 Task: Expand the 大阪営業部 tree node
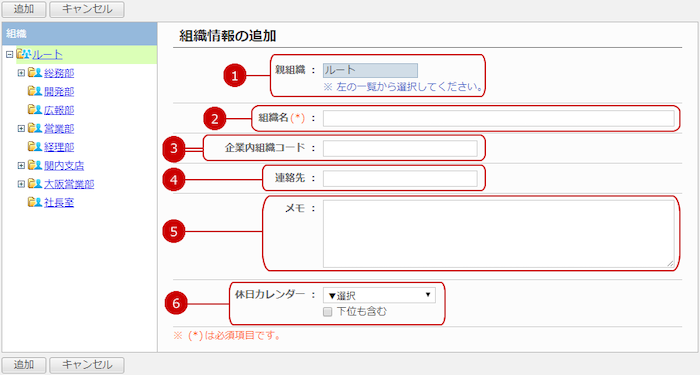tap(21, 184)
